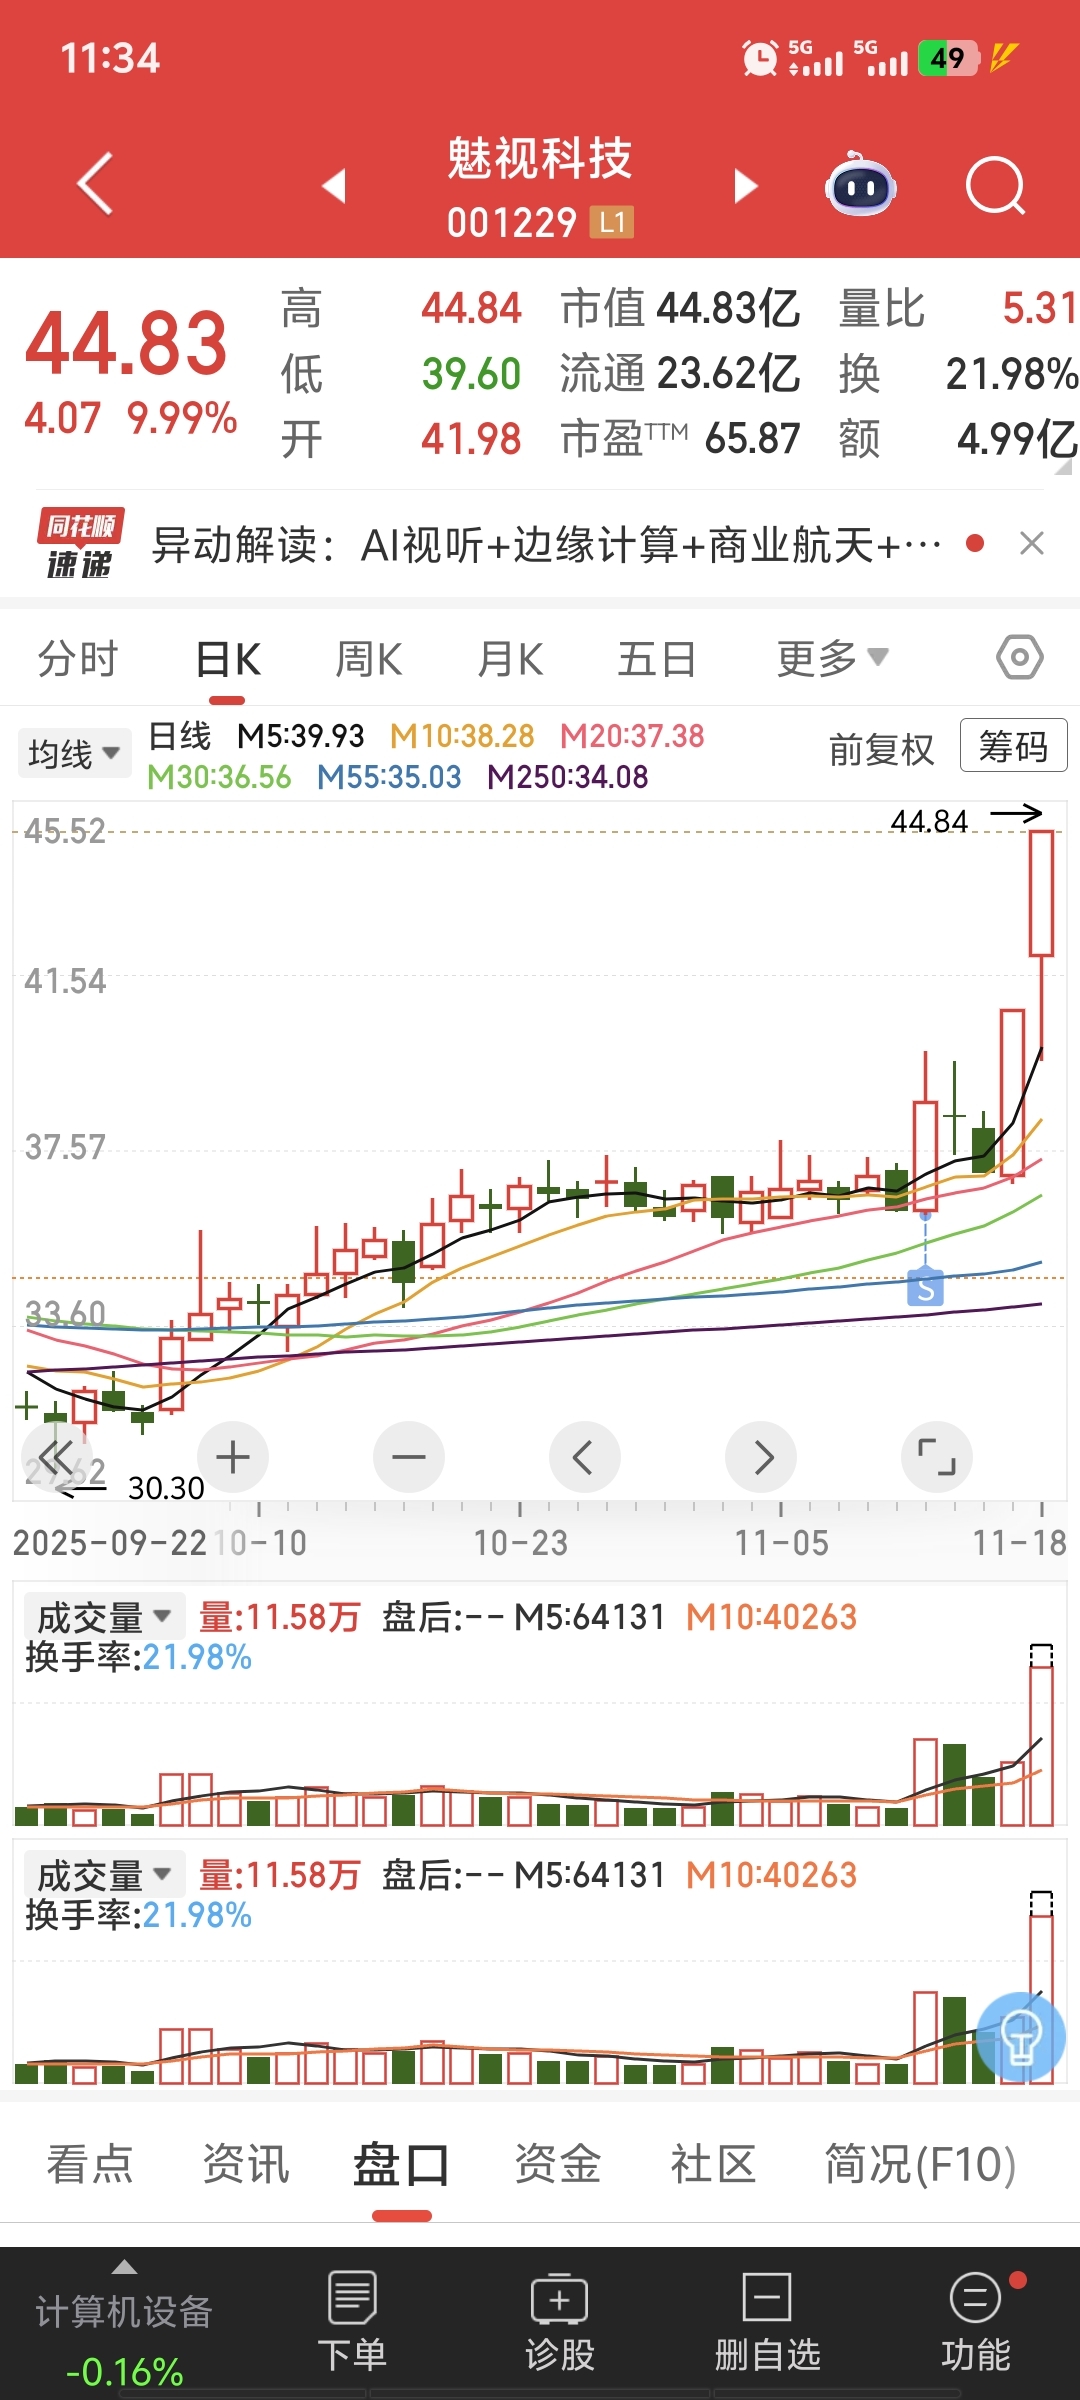This screenshot has width=1080, height=2400.
Task: Select the 盘口 tab
Action: [x=401, y=2165]
